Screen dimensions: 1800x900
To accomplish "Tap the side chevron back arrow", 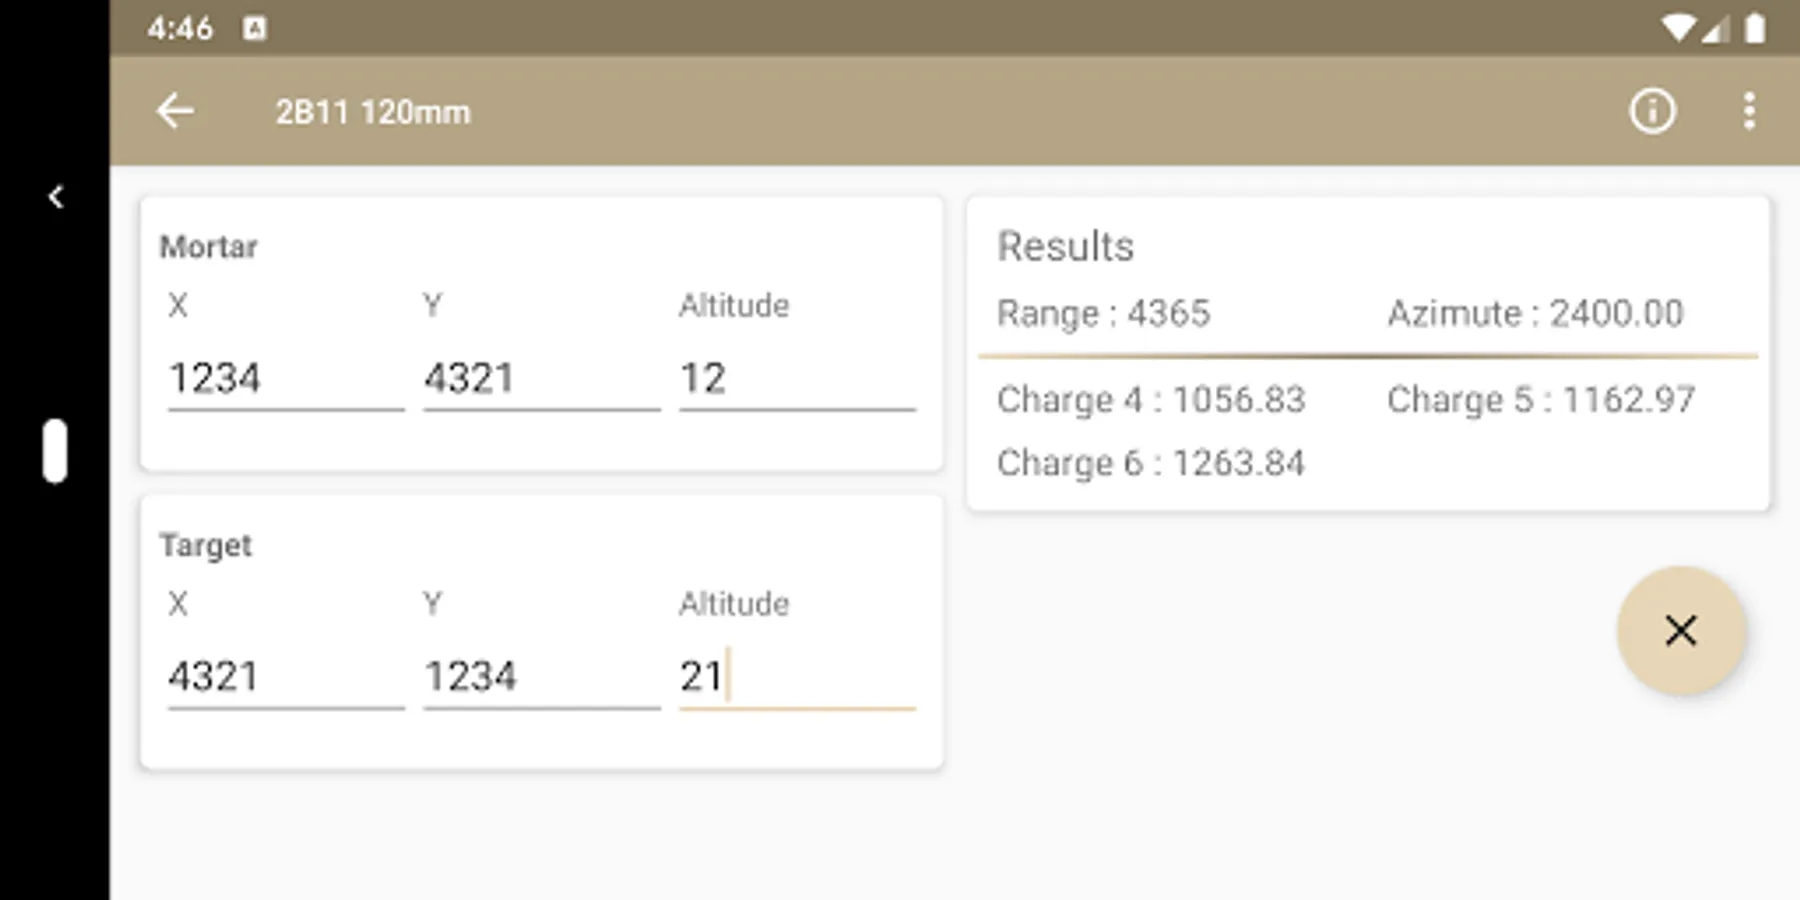I will click(56, 197).
